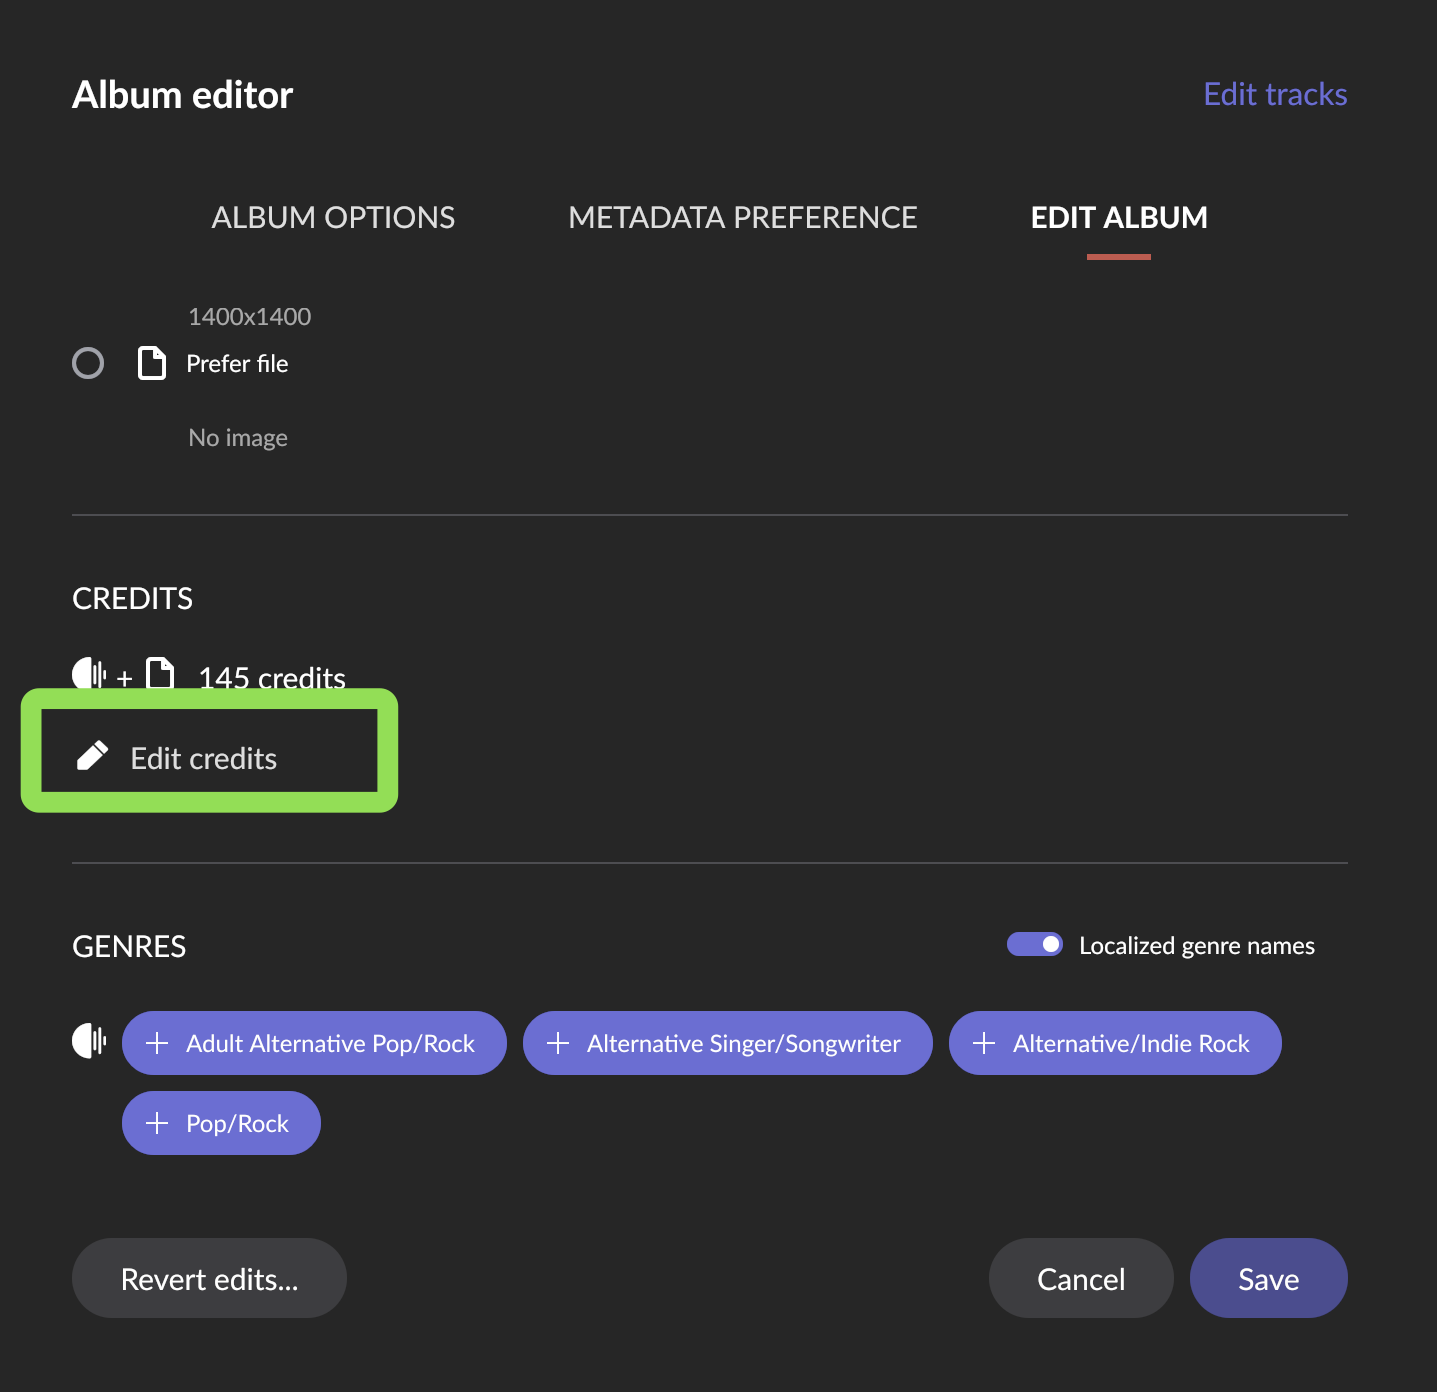Click the file icon beside 145 credits
1437x1392 pixels.
[160, 674]
